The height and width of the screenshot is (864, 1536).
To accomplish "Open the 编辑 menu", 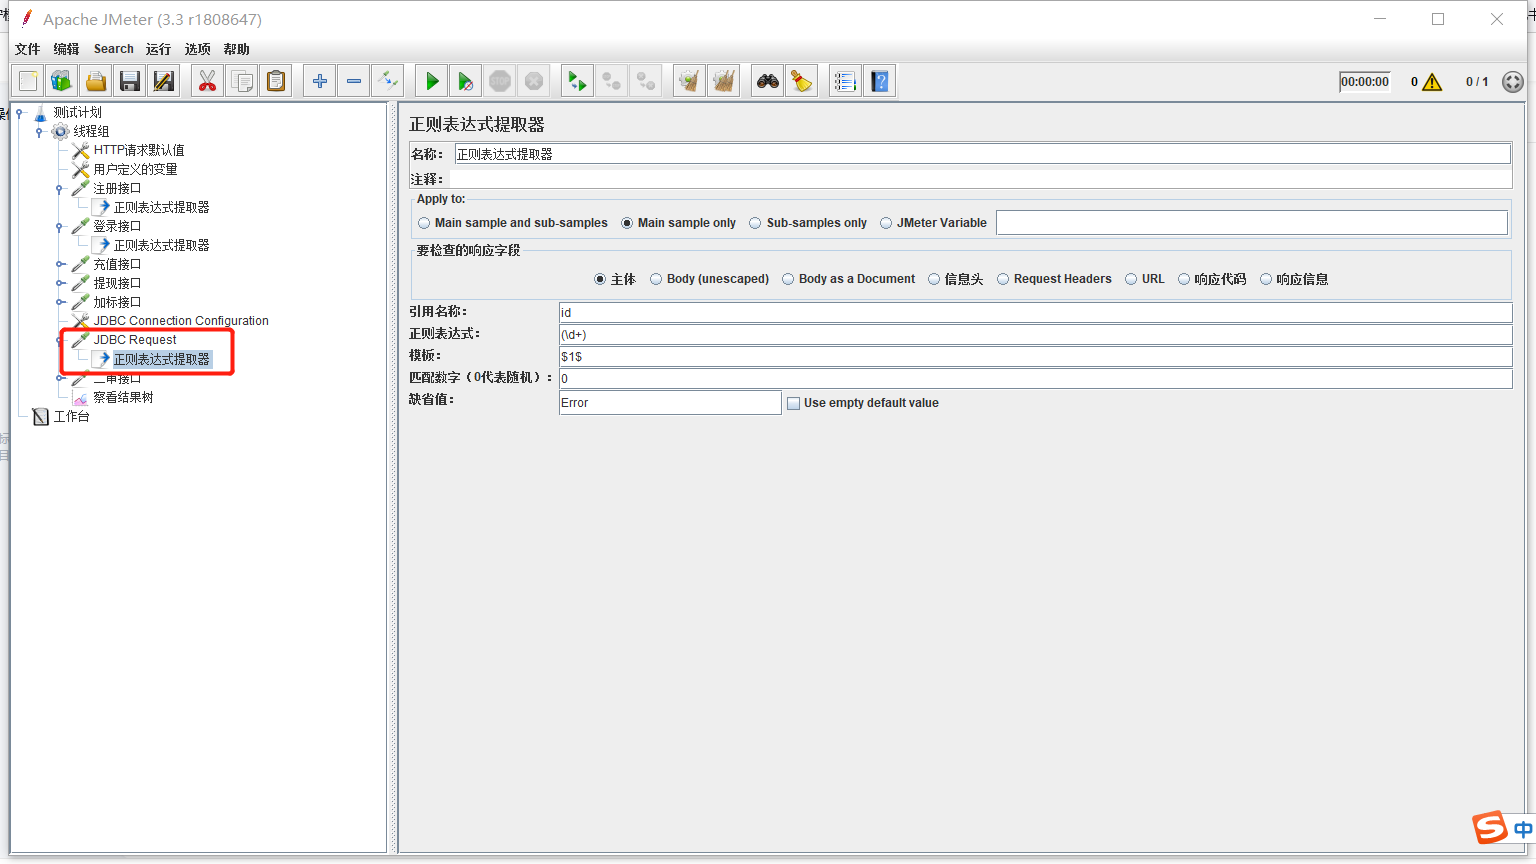I will click(x=66, y=49).
